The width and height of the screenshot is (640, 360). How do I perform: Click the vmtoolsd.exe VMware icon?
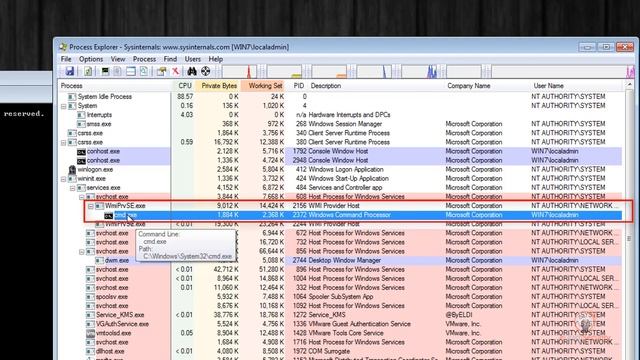pyautogui.click(x=90, y=333)
